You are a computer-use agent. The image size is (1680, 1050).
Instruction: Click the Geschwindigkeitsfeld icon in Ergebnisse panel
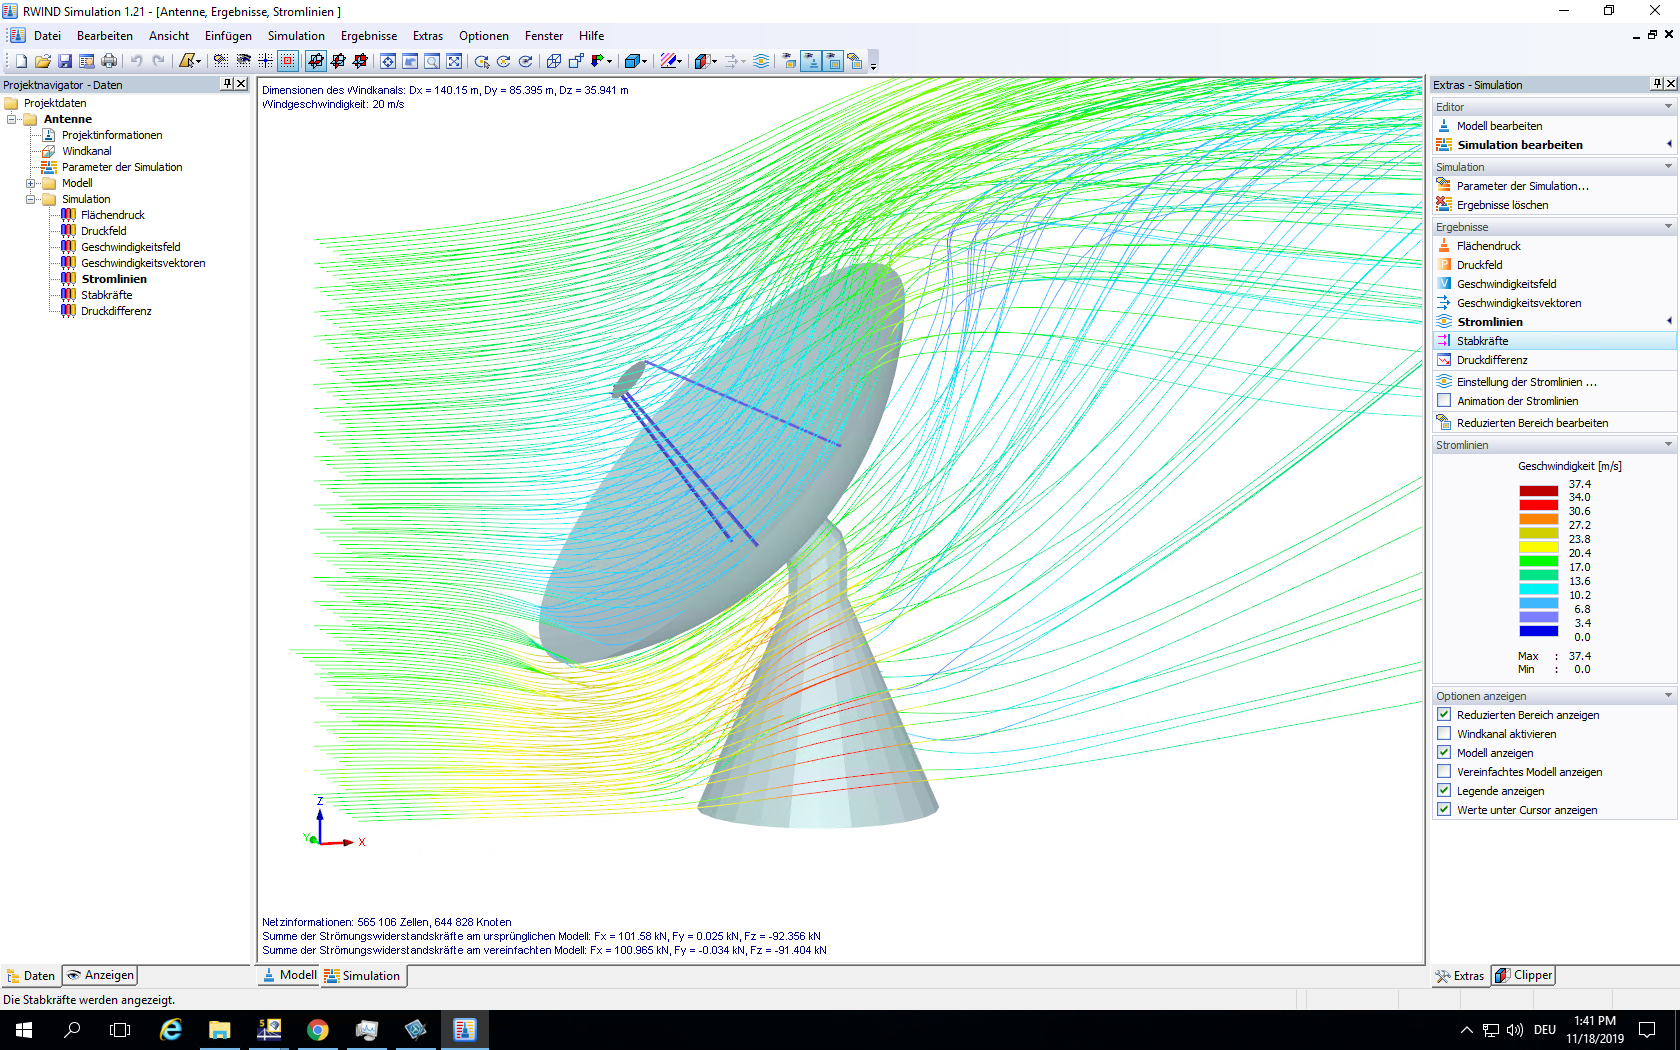tap(1444, 284)
